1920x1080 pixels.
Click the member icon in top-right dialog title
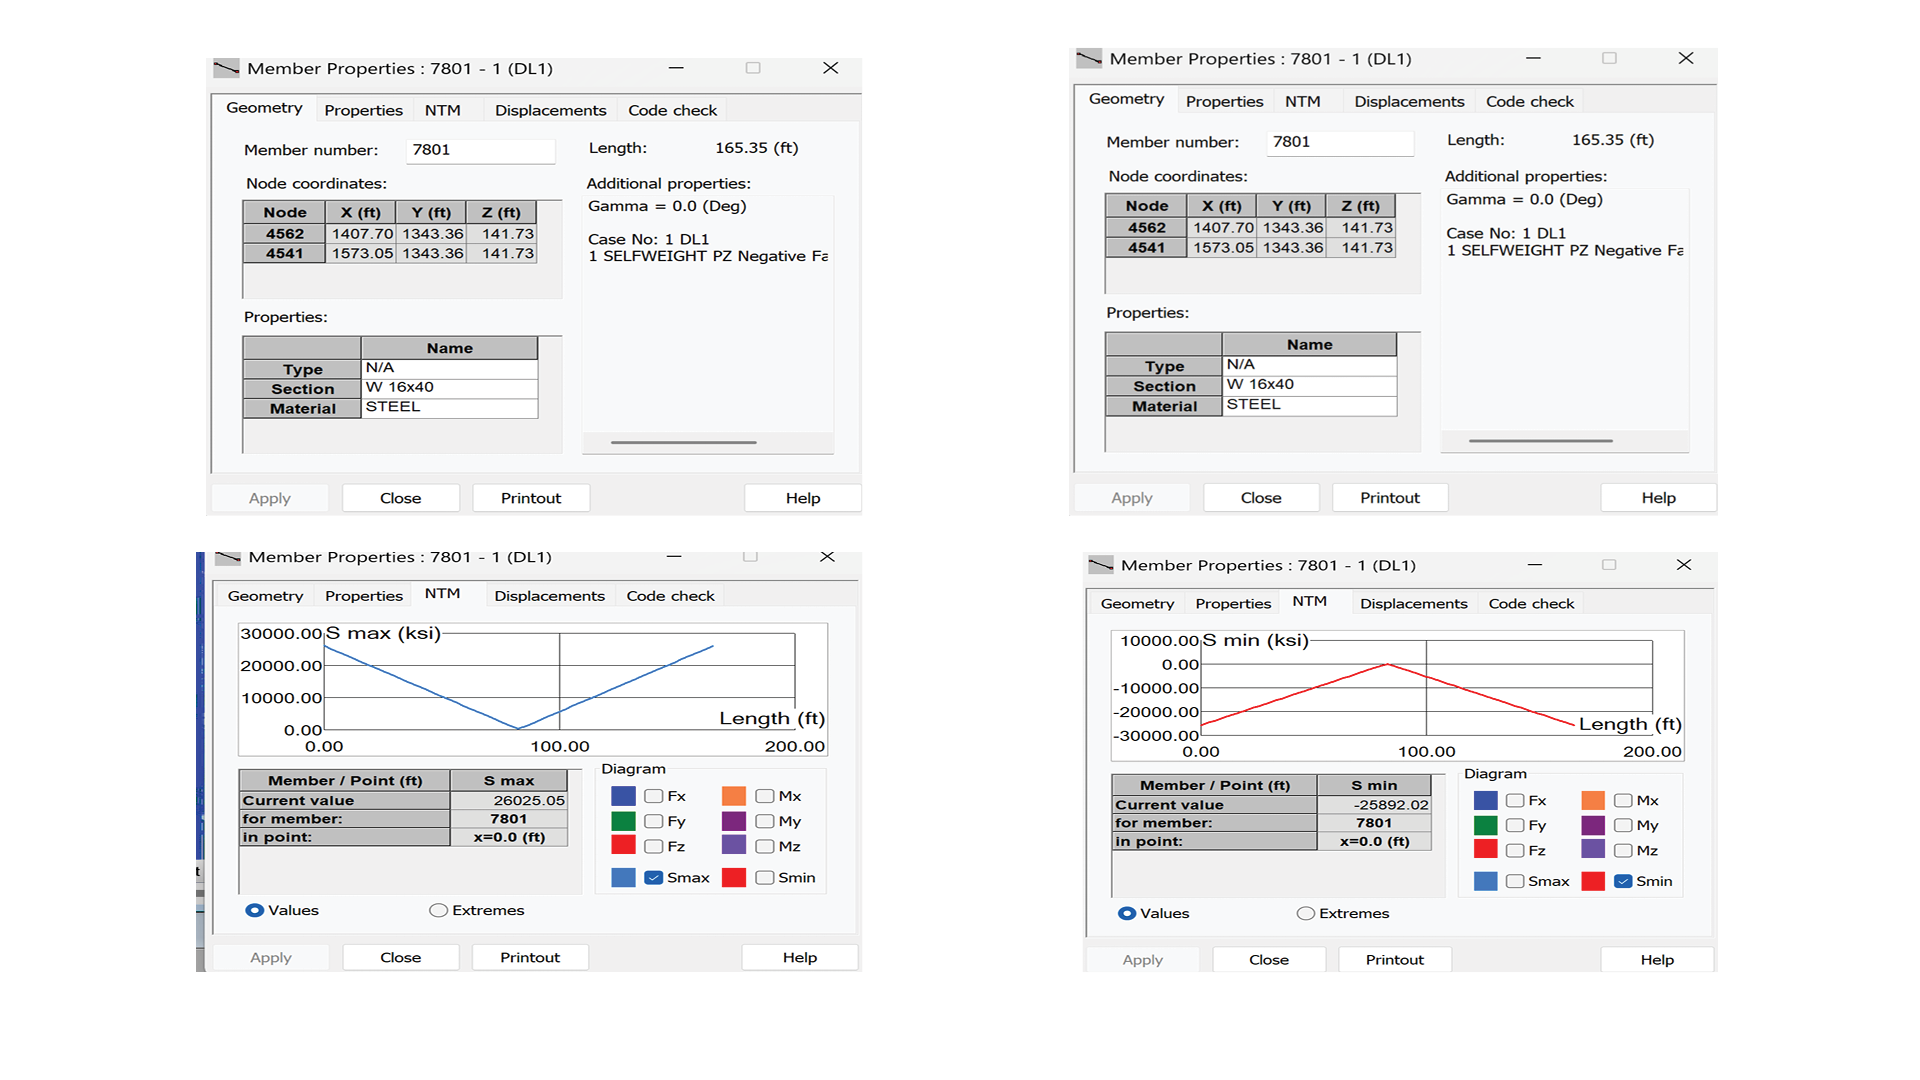click(1088, 58)
